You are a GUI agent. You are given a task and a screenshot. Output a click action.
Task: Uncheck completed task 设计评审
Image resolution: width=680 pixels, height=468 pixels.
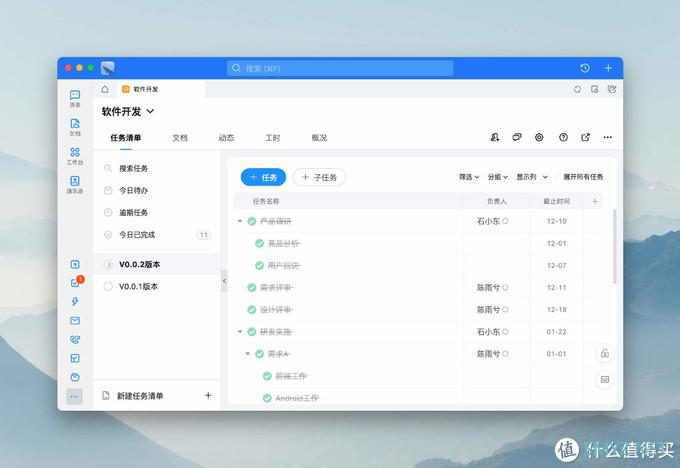(x=252, y=310)
